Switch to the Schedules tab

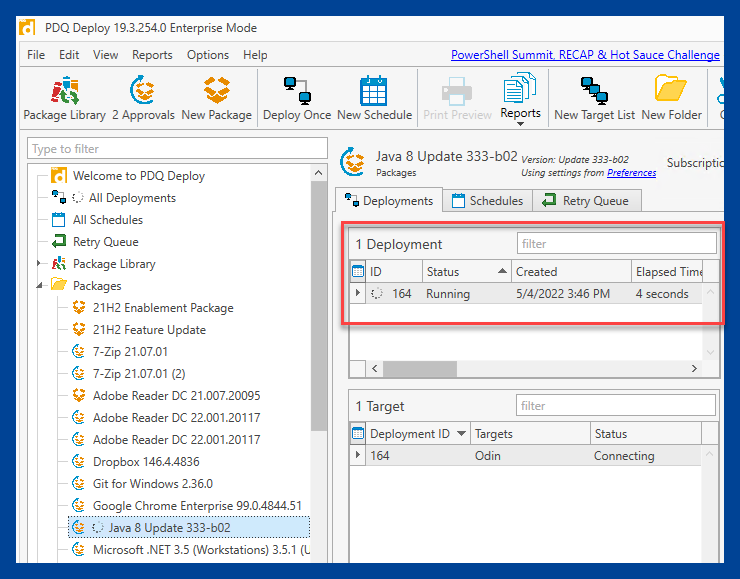488,201
